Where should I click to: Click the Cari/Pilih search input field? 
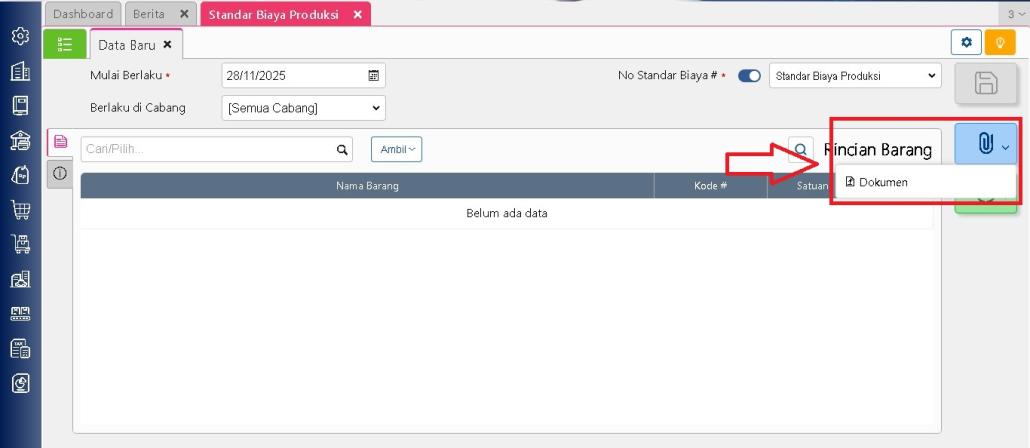click(207, 149)
